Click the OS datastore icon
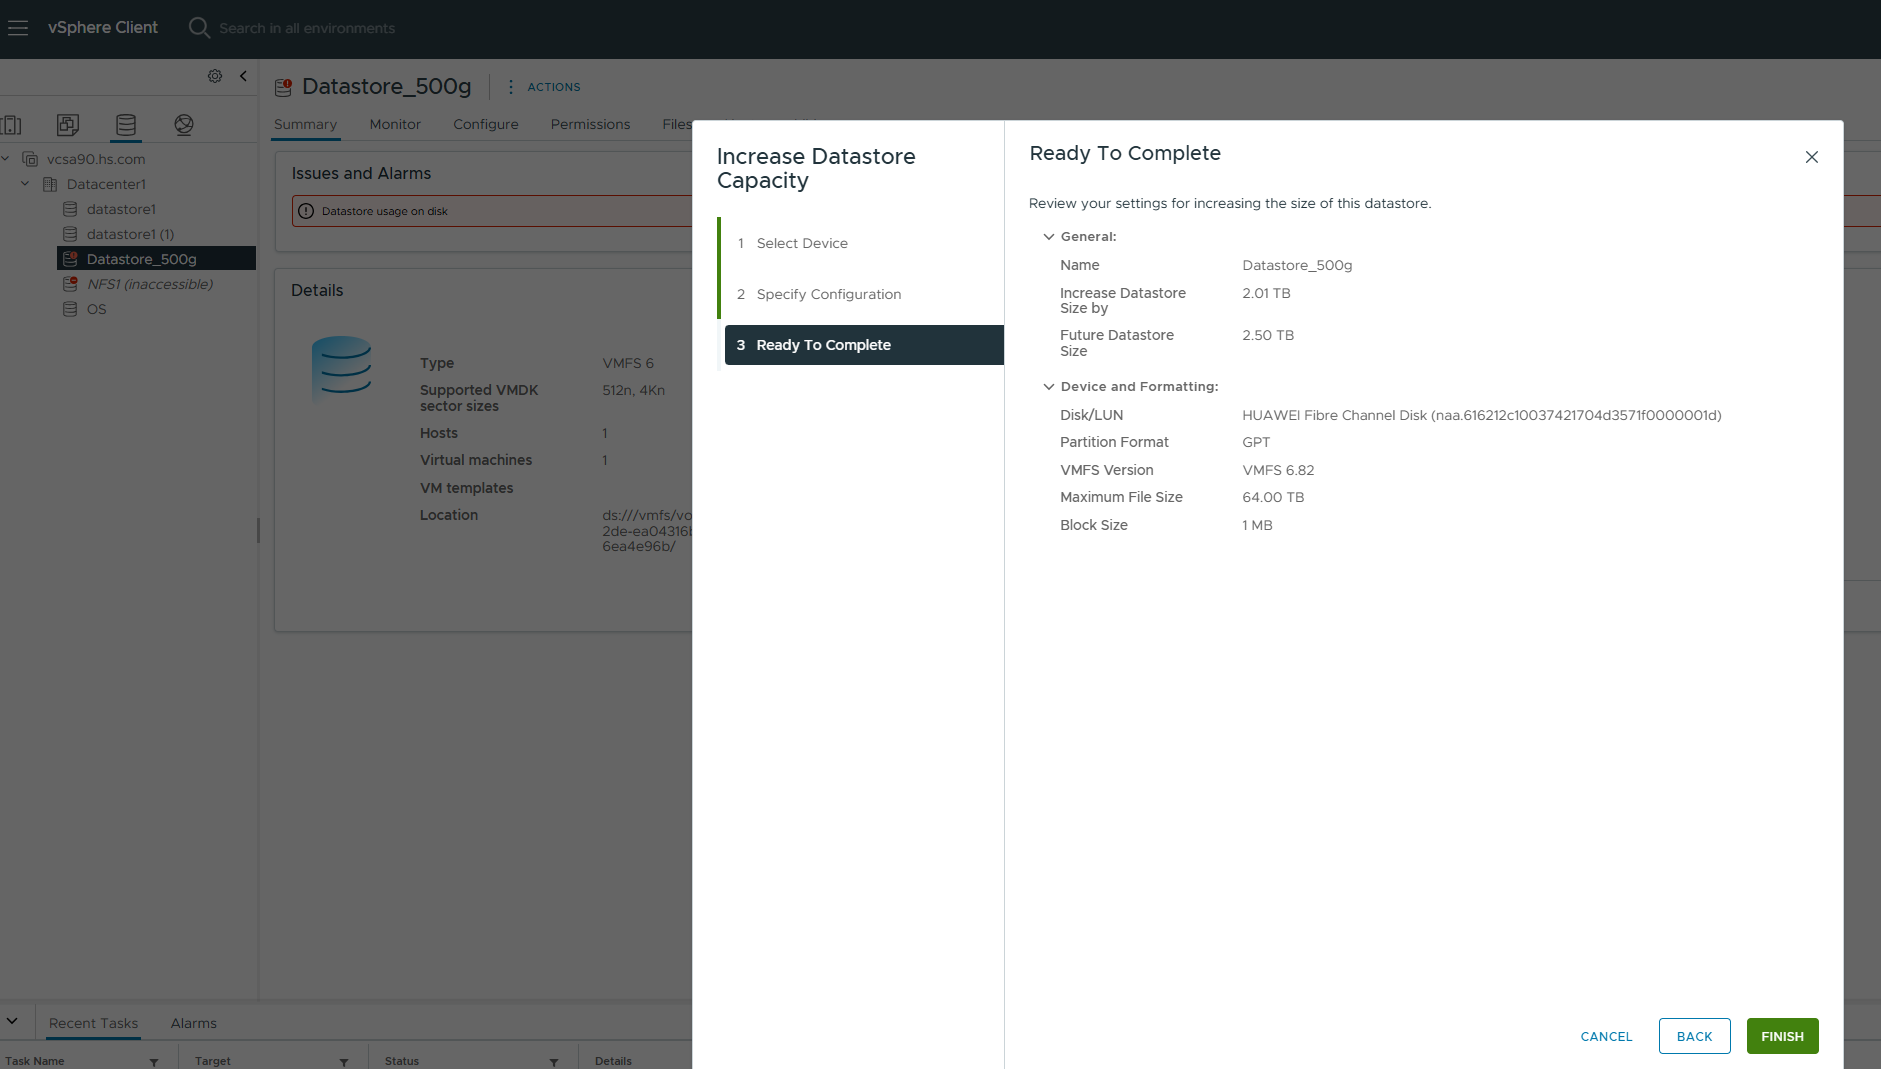This screenshot has height=1069, width=1881. pos(70,309)
